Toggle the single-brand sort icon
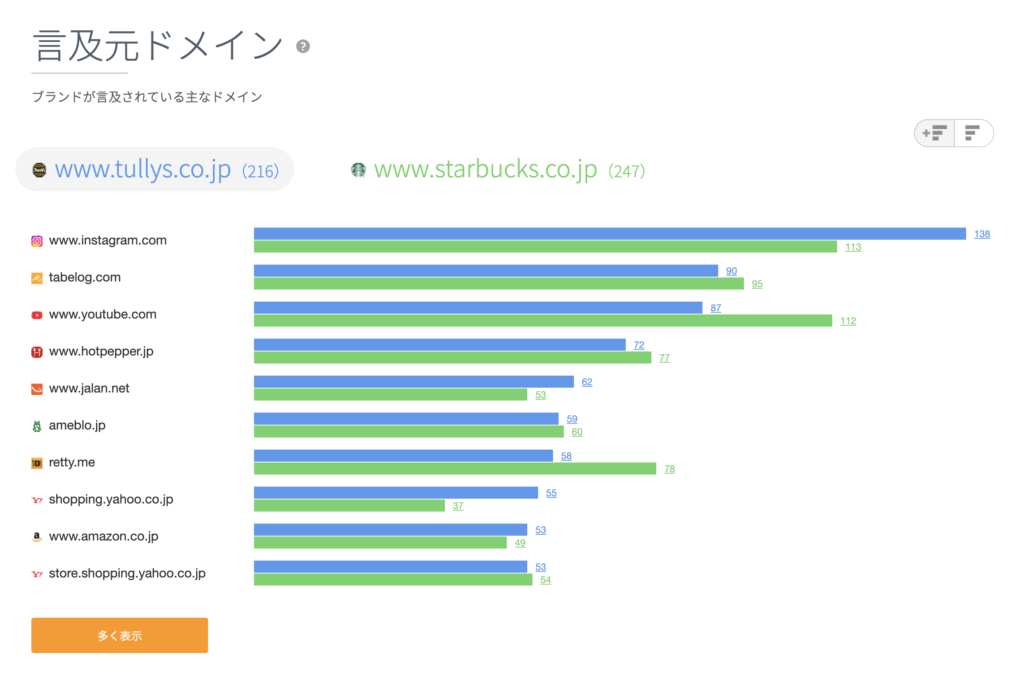The width and height of the screenshot is (1024, 674). click(972, 132)
